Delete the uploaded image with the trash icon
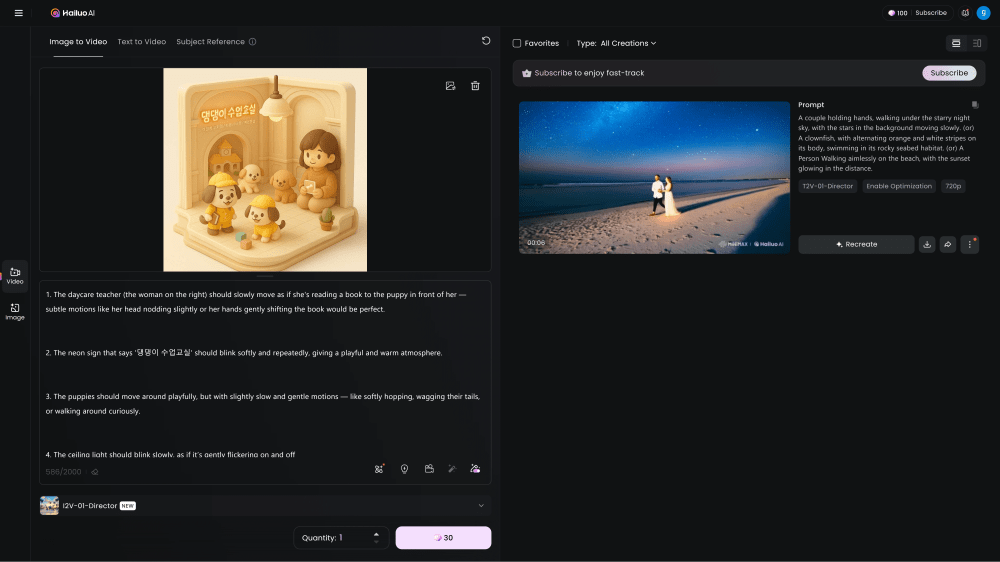This screenshot has height=562, width=1000. click(x=475, y=85)
